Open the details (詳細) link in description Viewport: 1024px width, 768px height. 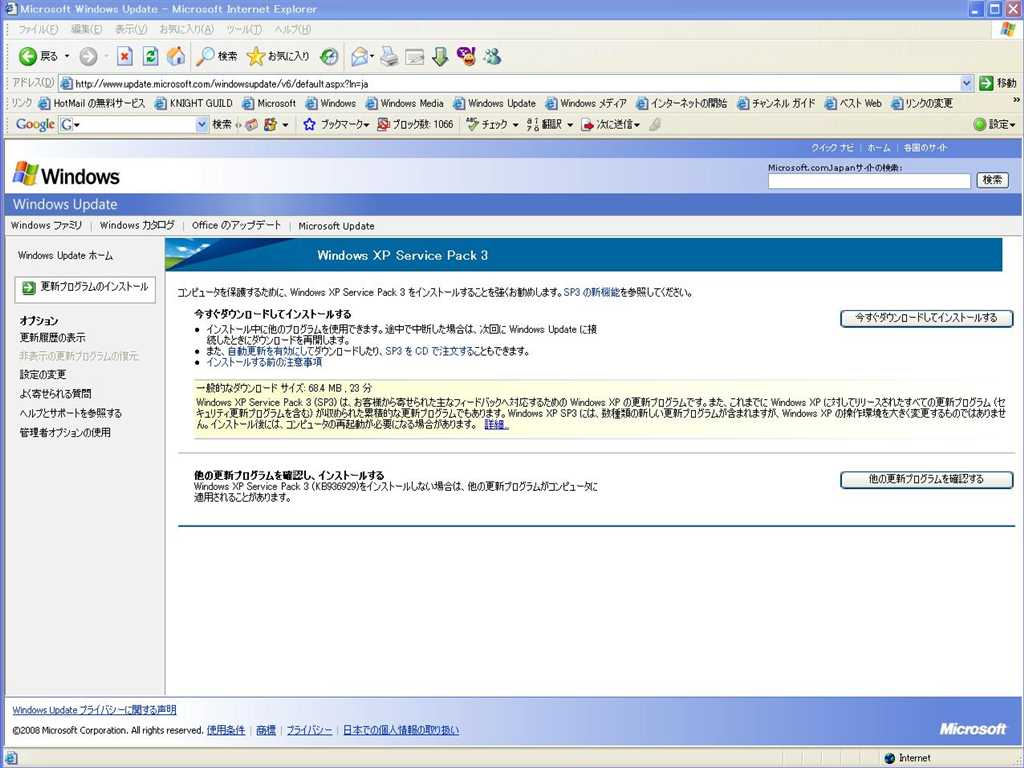(496, 424)
